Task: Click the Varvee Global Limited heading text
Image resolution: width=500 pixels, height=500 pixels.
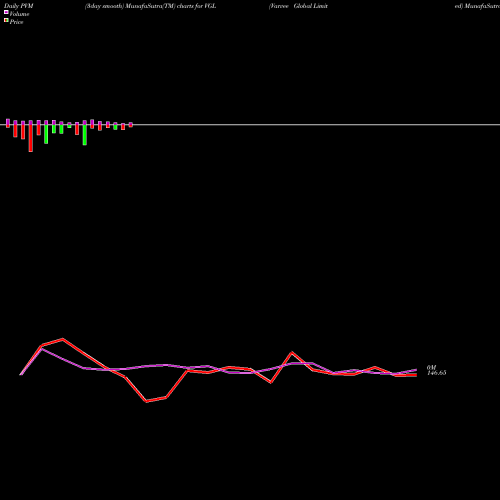Action: [x=298, y=6]
